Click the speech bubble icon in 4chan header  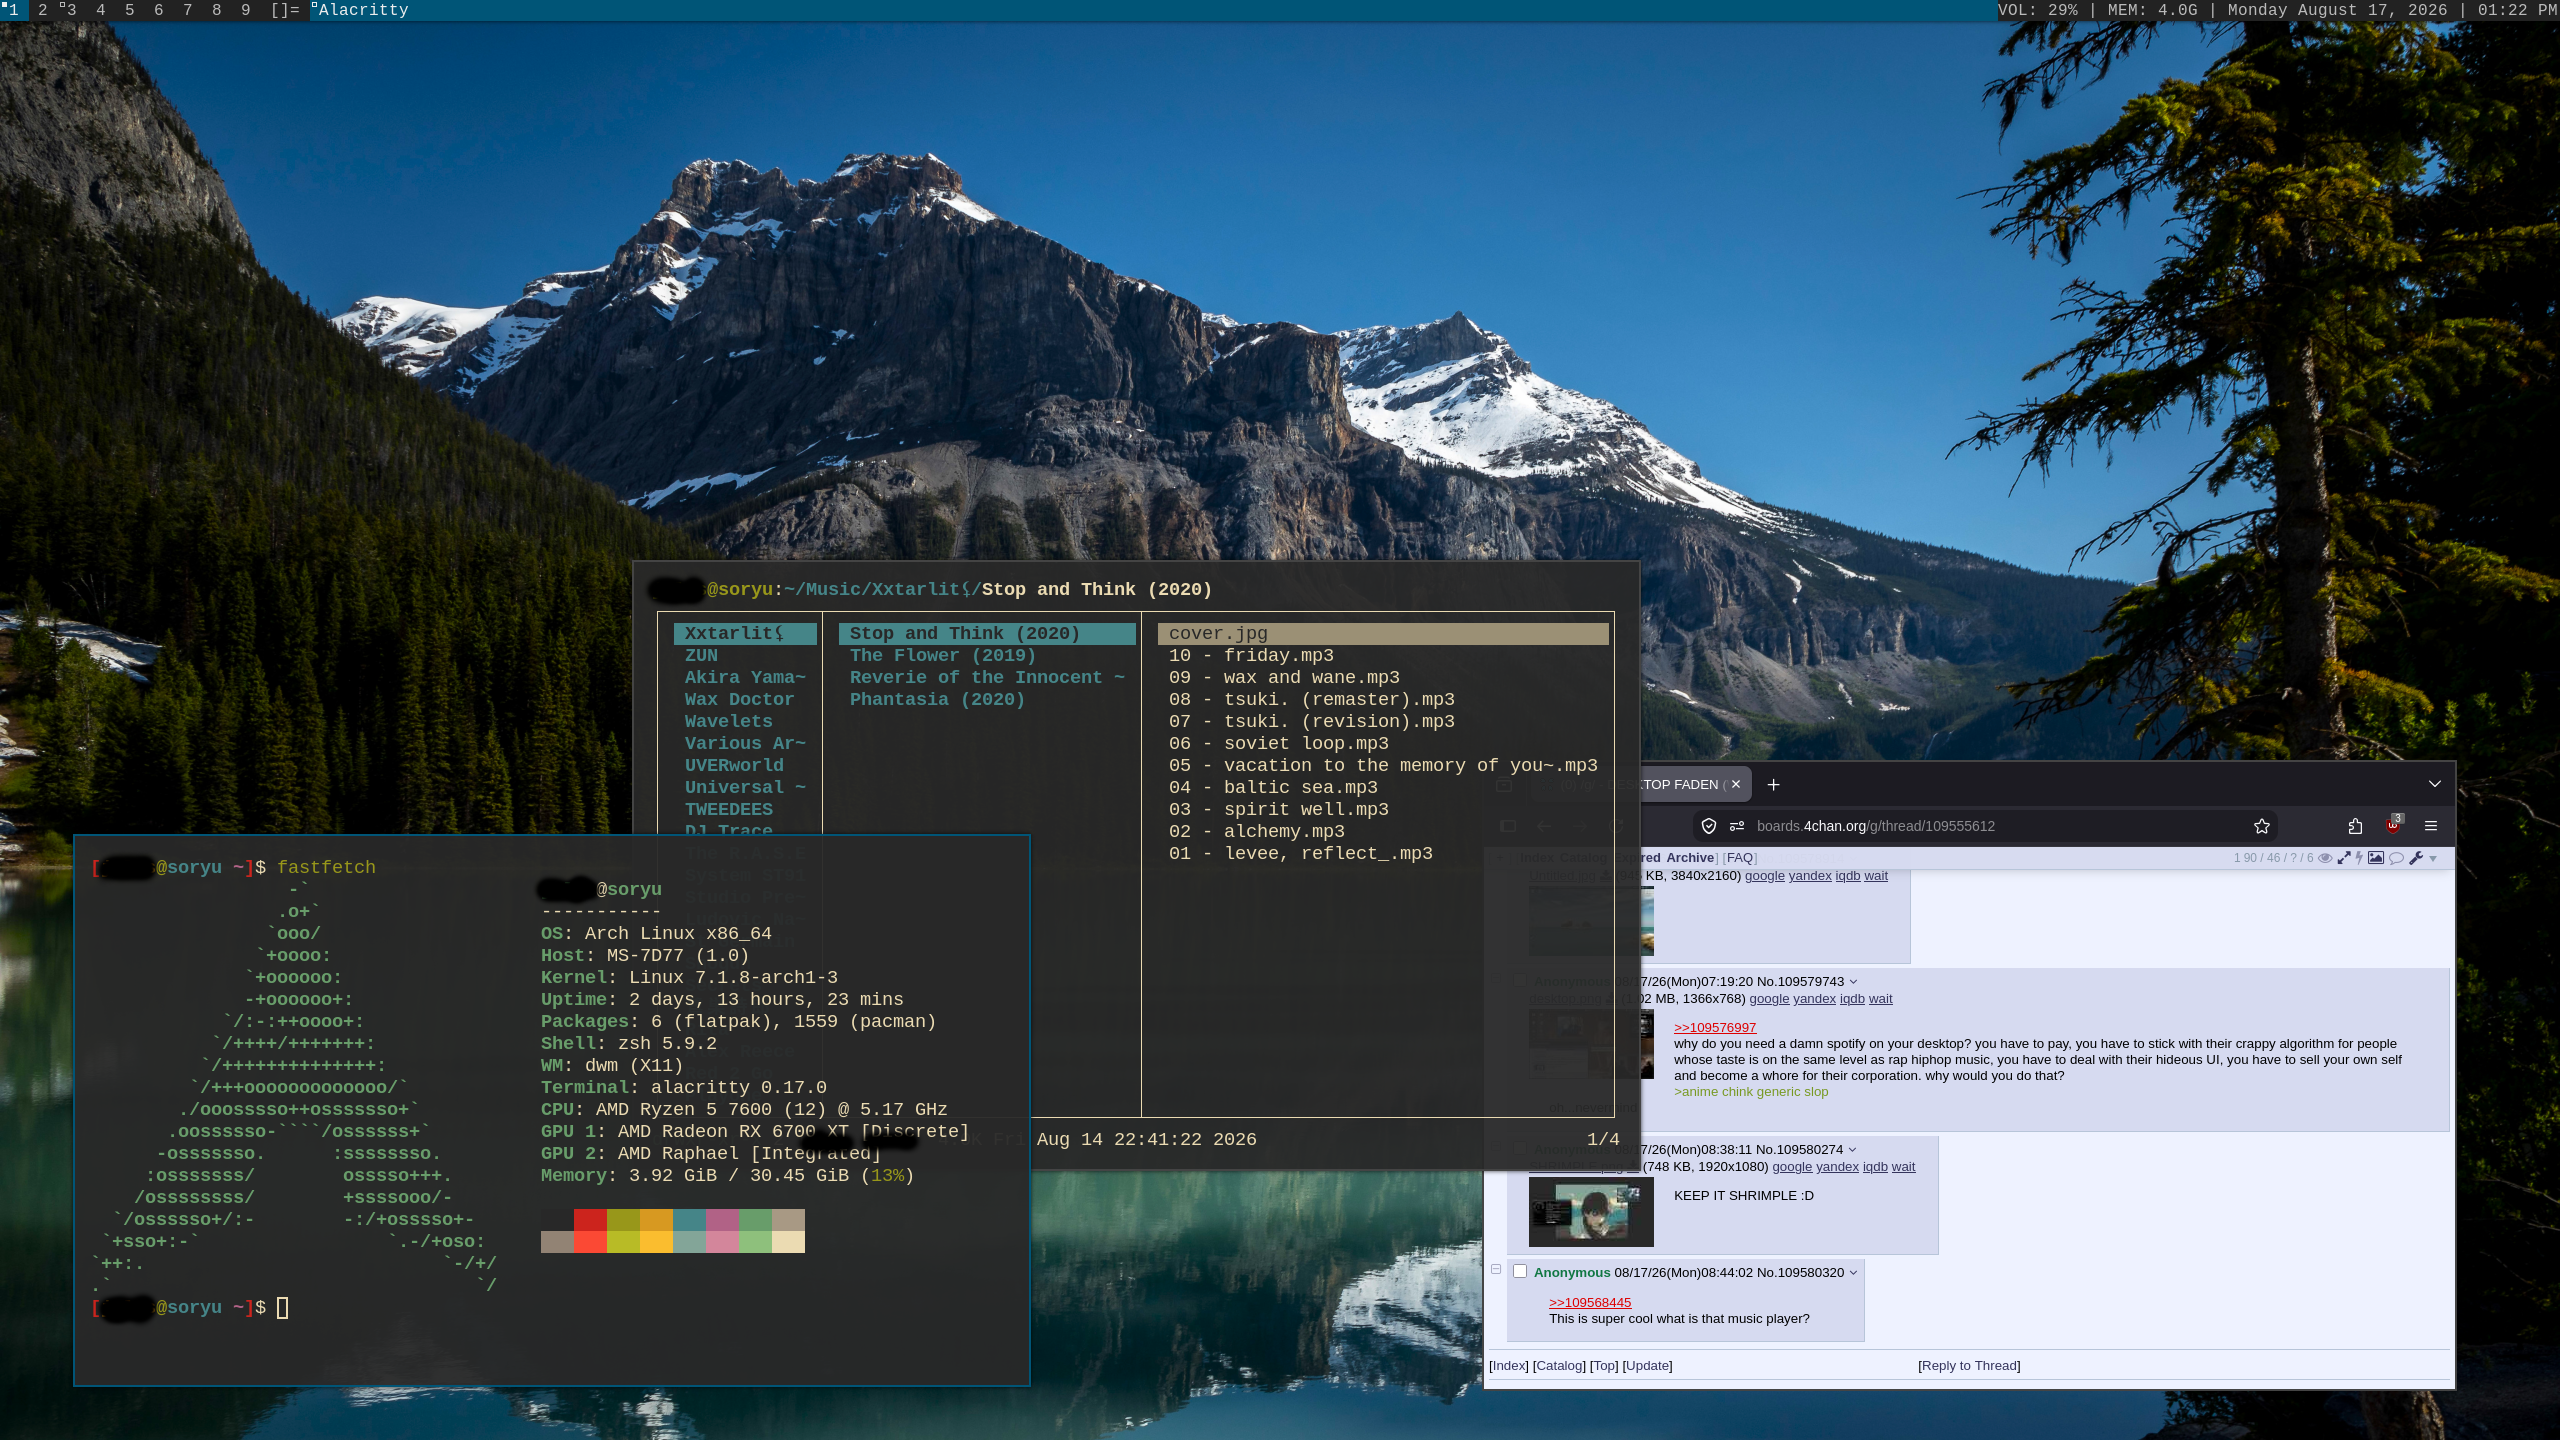pyautogui.click(x=2396, y=858)
